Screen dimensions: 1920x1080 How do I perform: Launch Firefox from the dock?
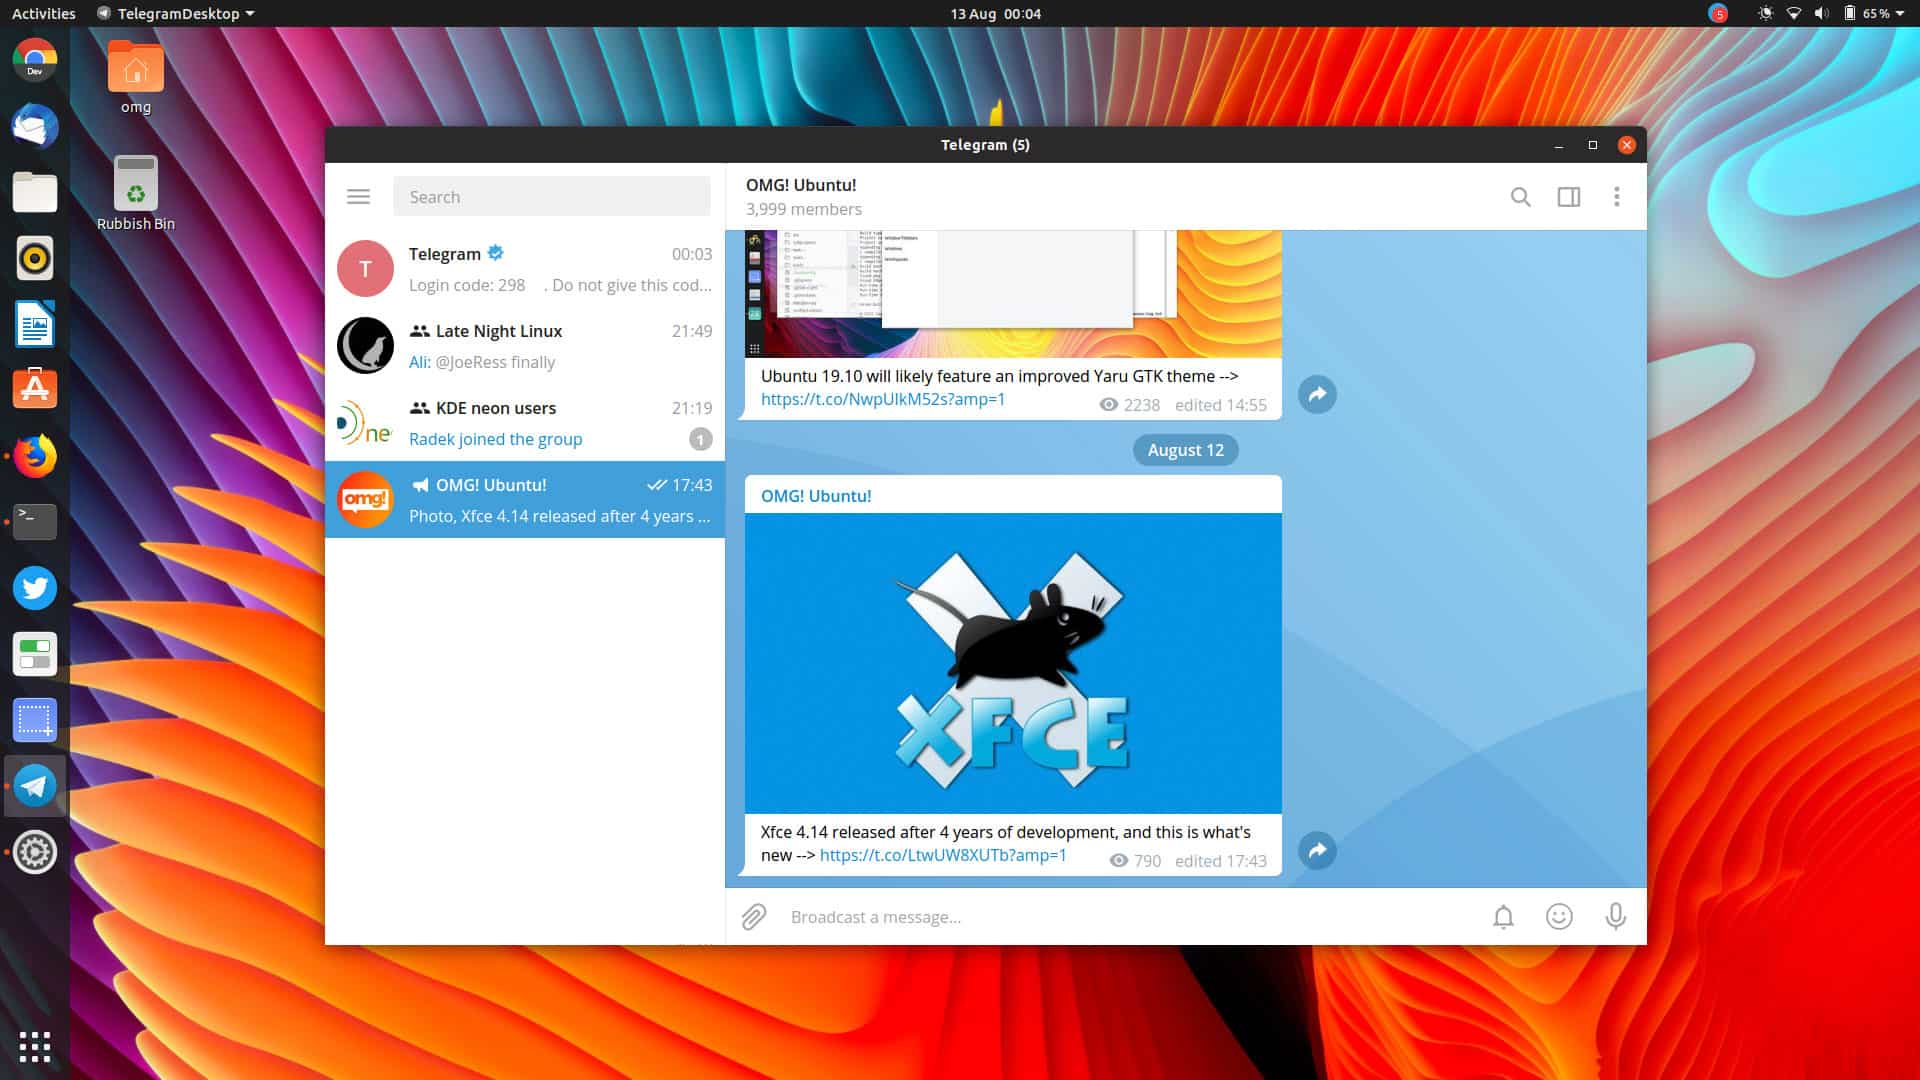click(x=35, y=456)
